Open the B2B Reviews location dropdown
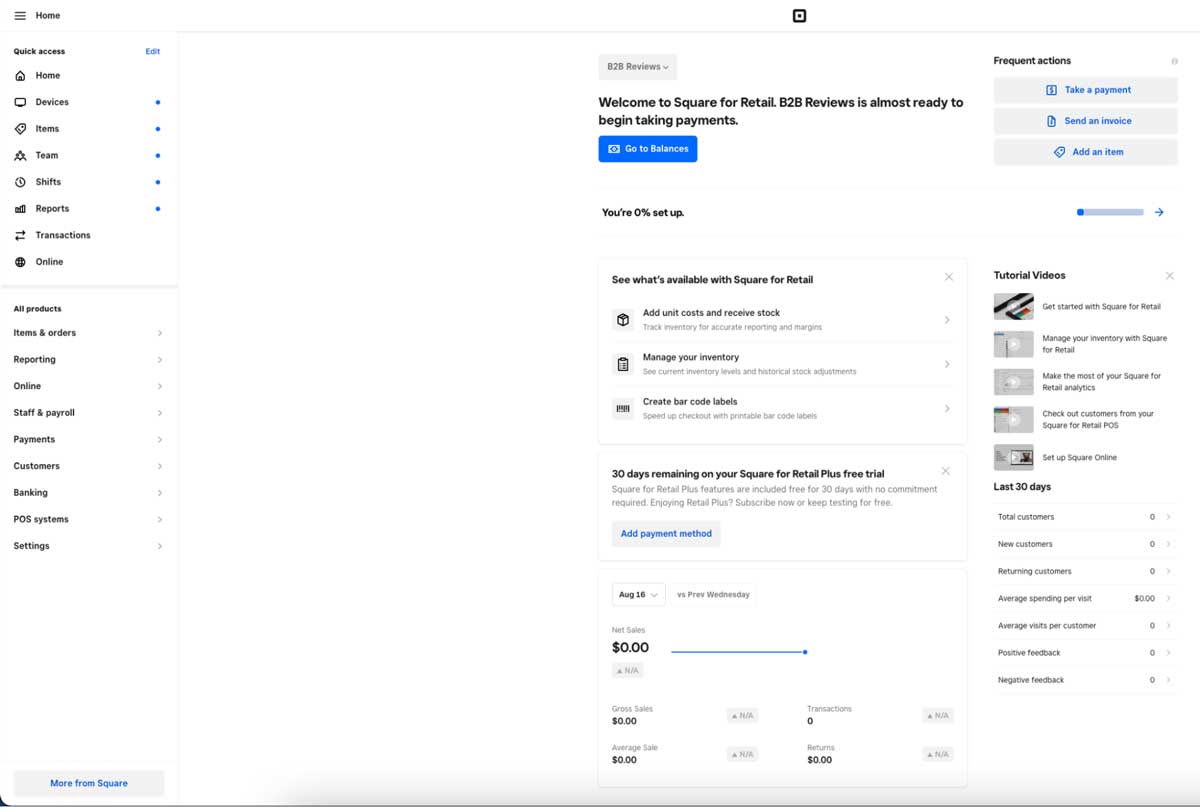Viewport: 1200px width, 807px height. click(x=637, y=66)
